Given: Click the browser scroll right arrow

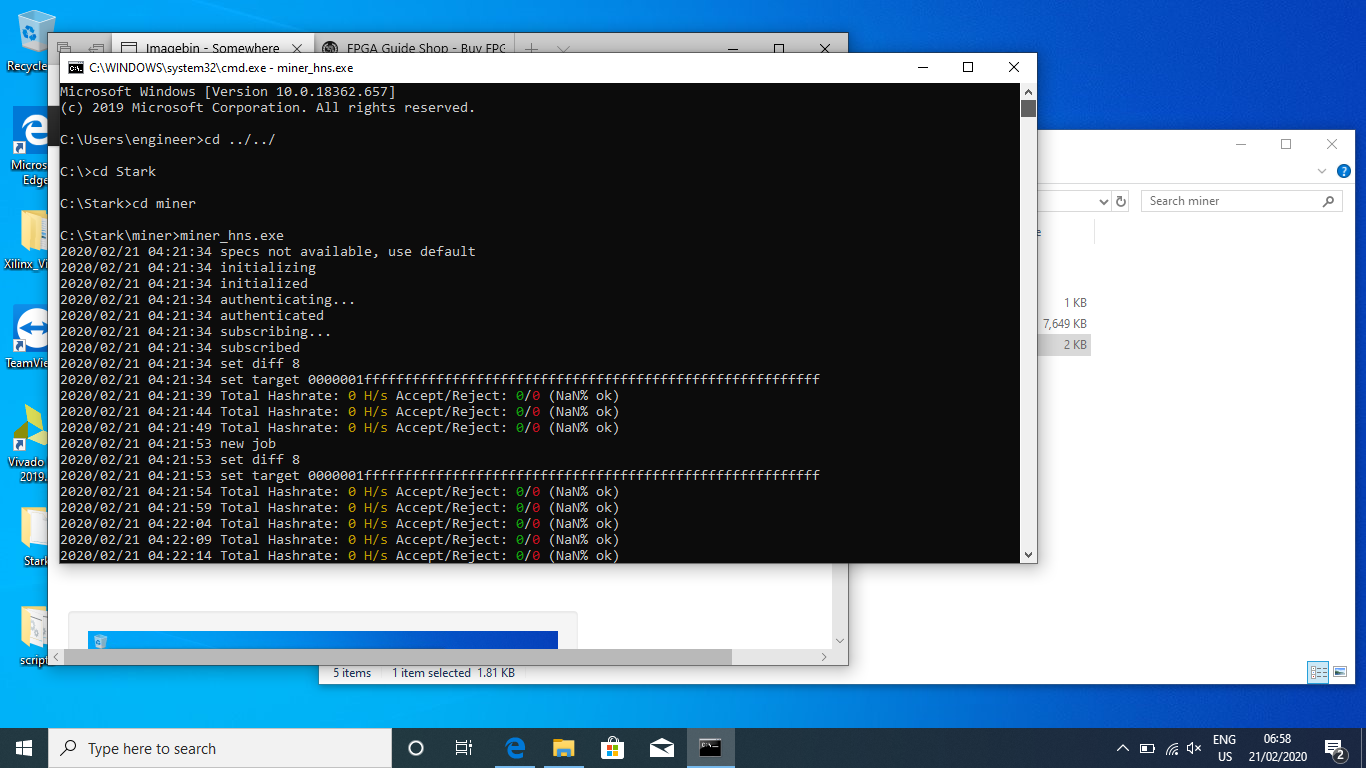Looking at the screenshot, I should (824, 657).
